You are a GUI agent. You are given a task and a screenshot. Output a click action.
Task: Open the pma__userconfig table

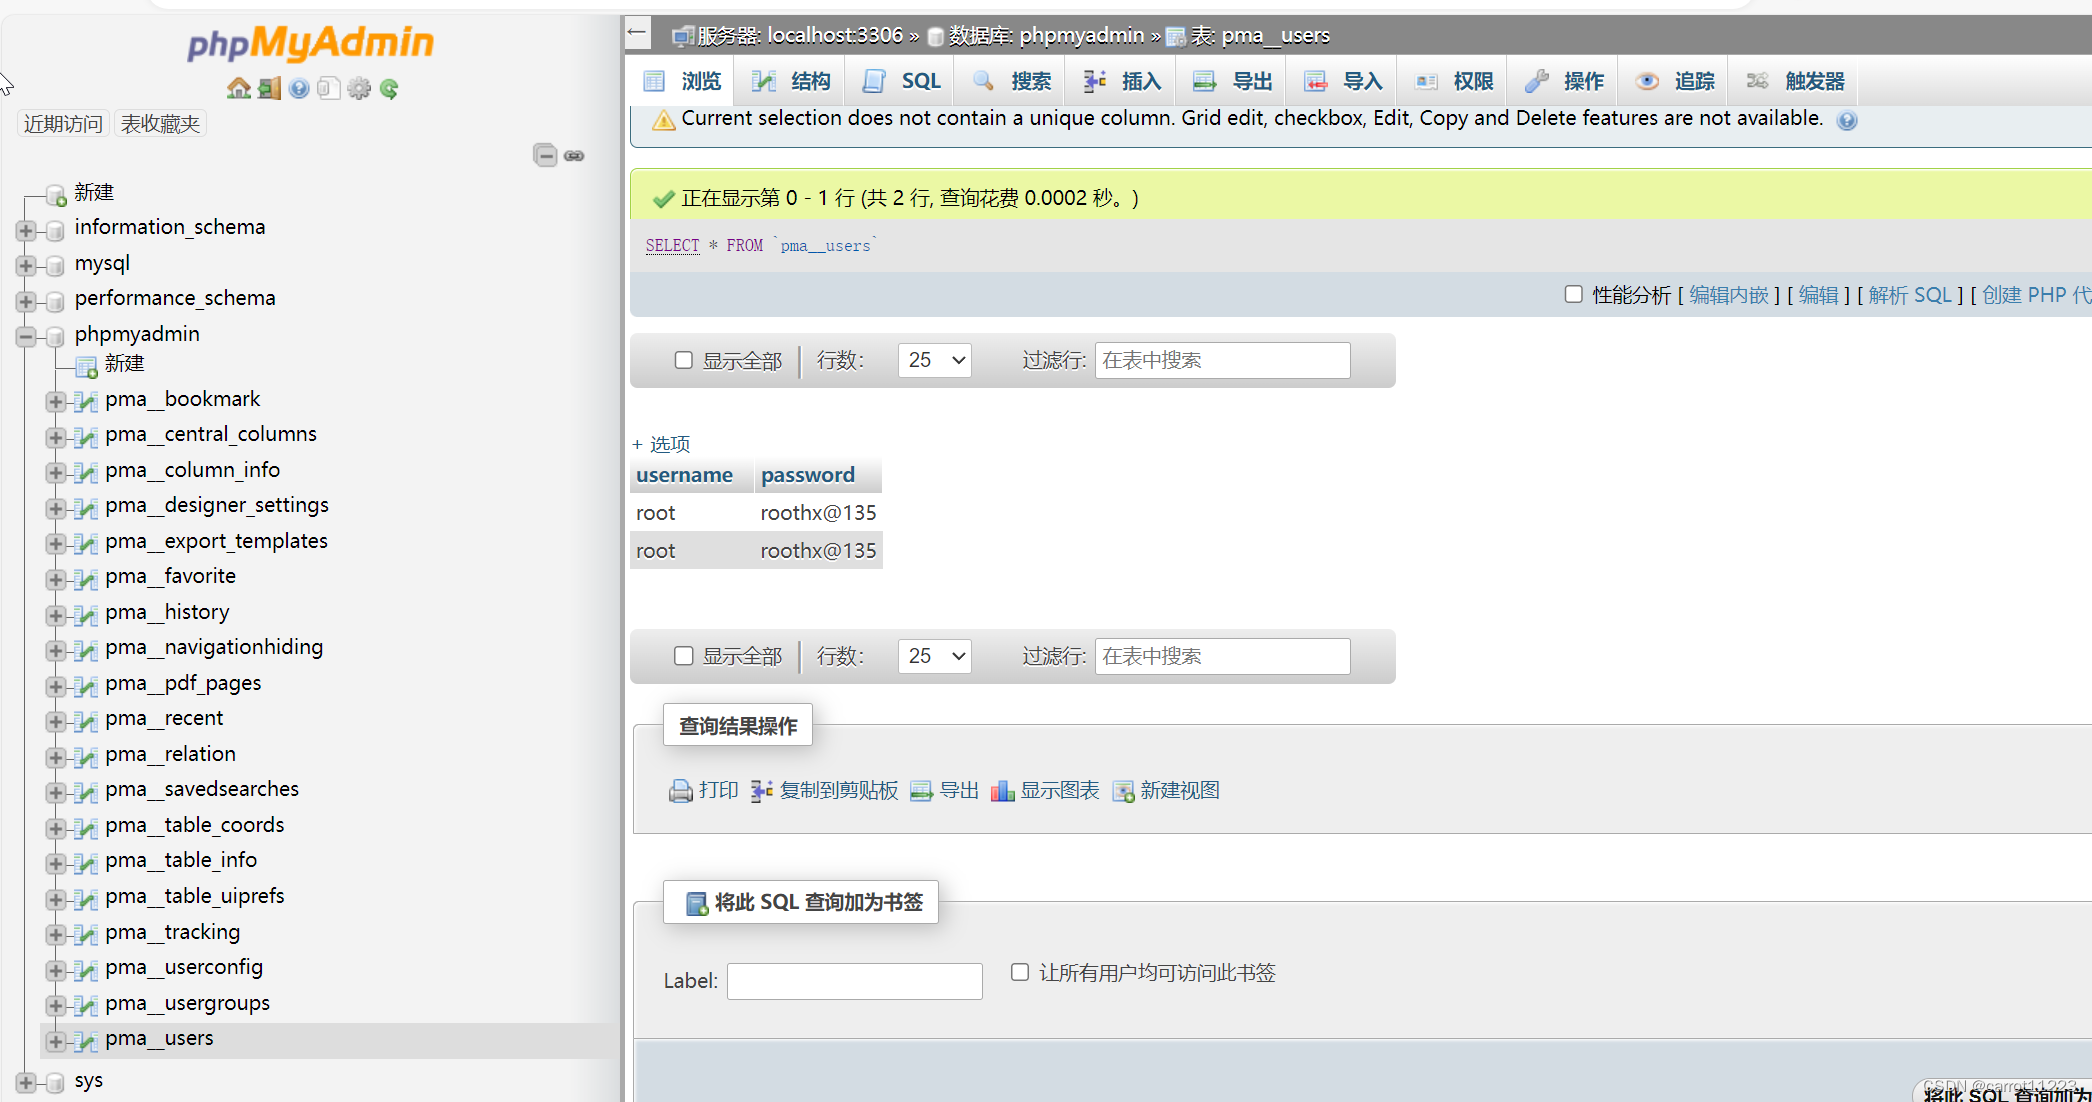point(184,967)
